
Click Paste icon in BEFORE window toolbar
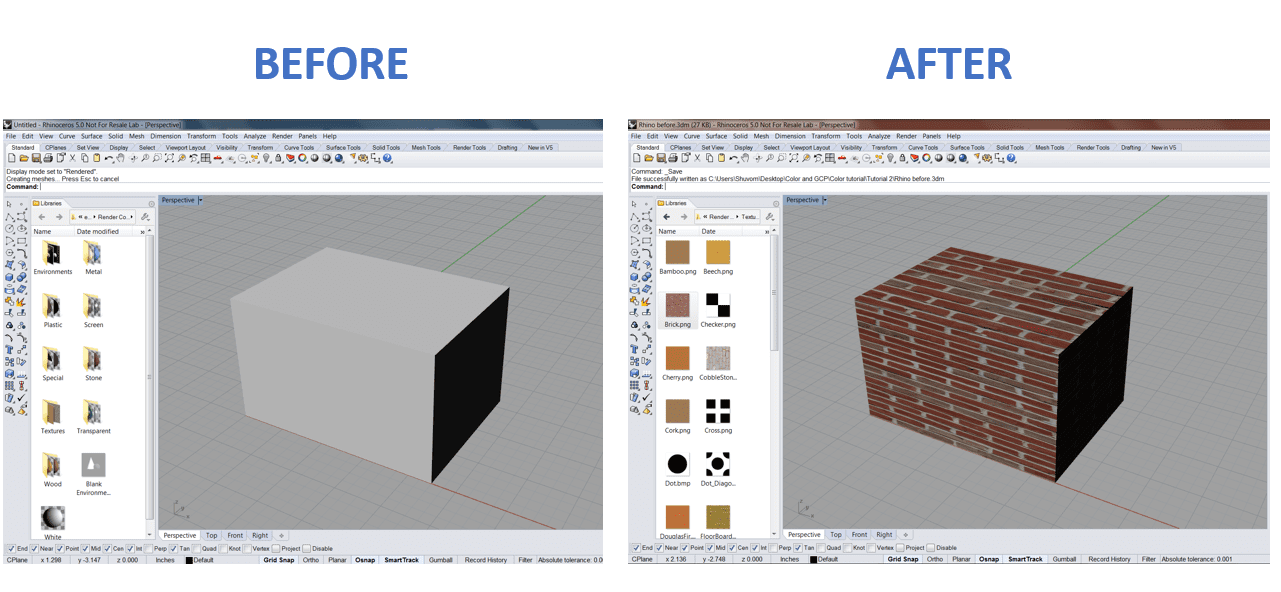[x=96, y=158]
